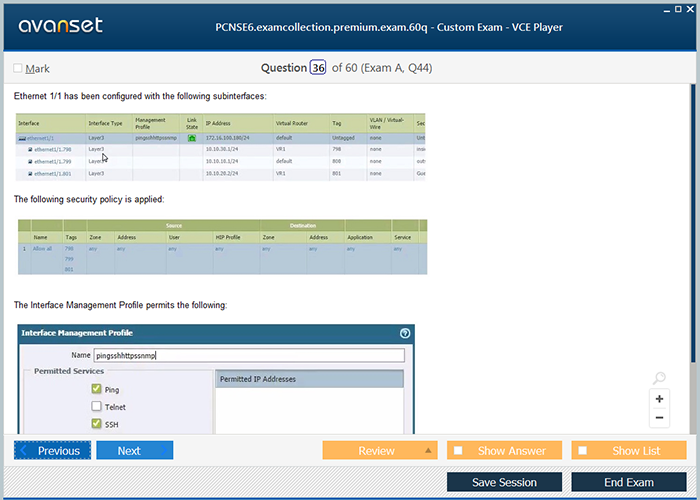700x500 pixels.
Task: Click the zoom in plus icon
Action: 659,399
